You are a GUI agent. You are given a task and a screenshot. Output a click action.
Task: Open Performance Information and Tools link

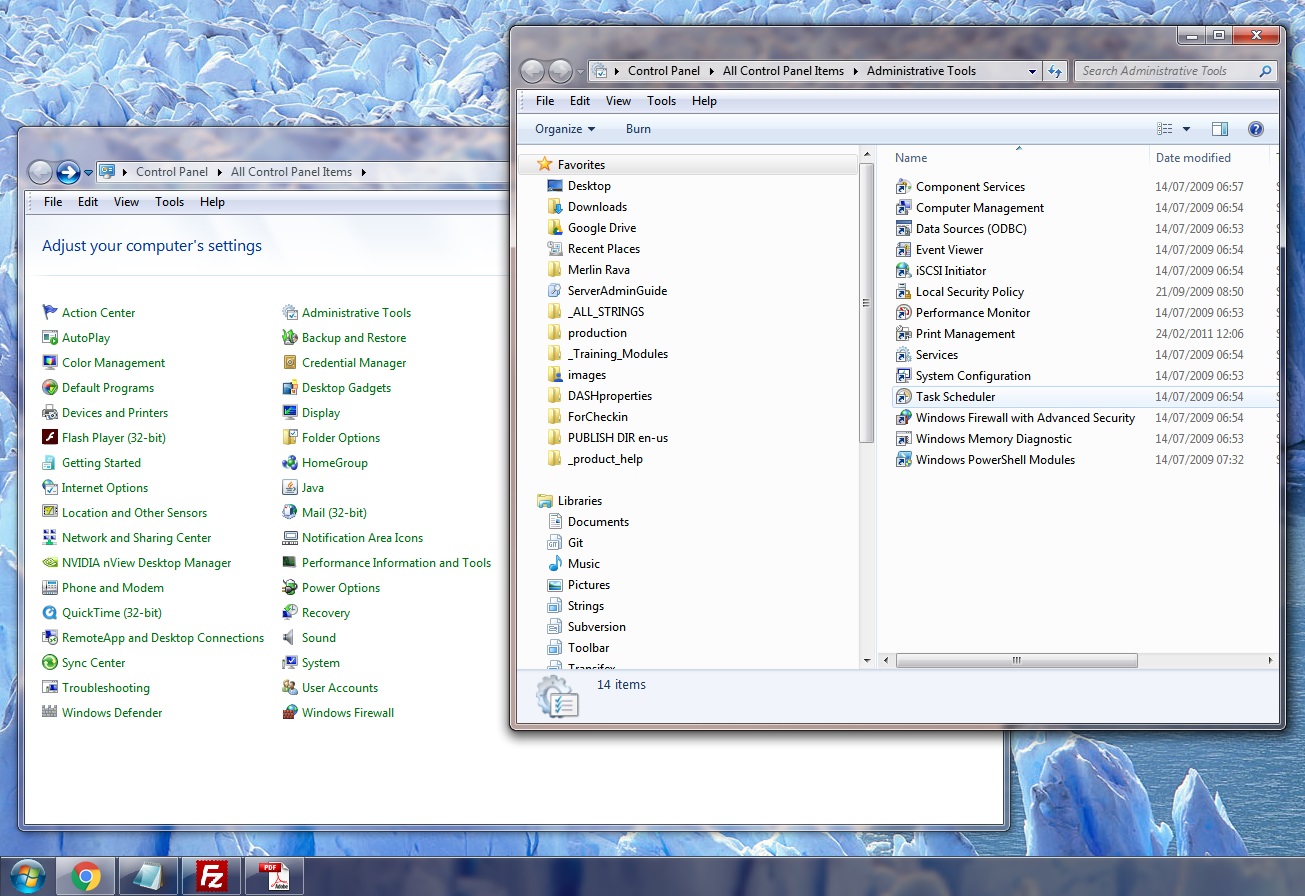(x=396, y=563)
